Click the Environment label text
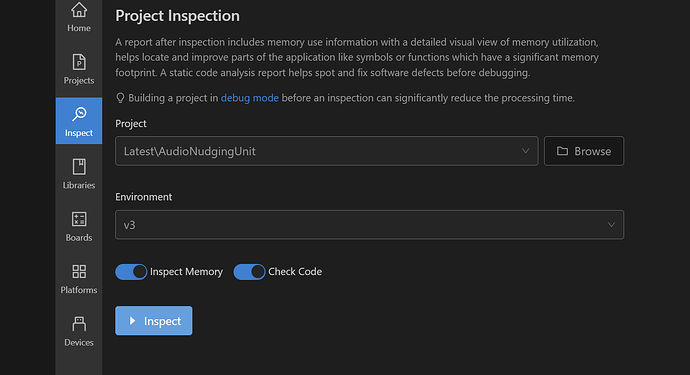The width and height of the screenshot is (690, 375). [143, 197]
